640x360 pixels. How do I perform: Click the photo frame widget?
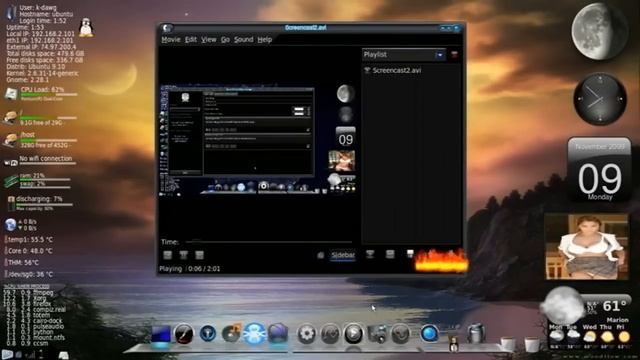[587, 247]
